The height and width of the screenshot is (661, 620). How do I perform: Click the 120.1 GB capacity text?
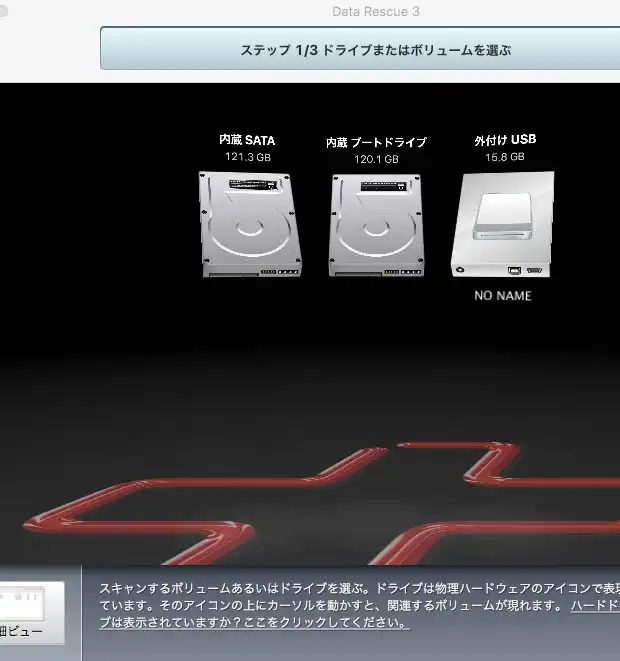376,159
